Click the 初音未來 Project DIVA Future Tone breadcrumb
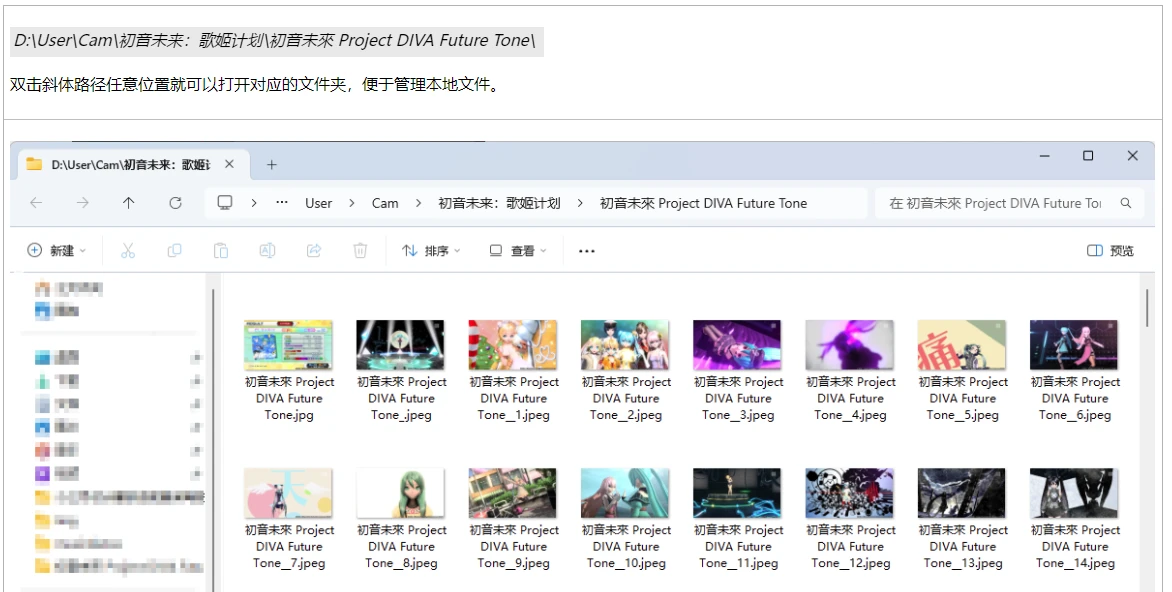Image resolution: width=1172 pixels, height=592 pixels. point(703,203)
